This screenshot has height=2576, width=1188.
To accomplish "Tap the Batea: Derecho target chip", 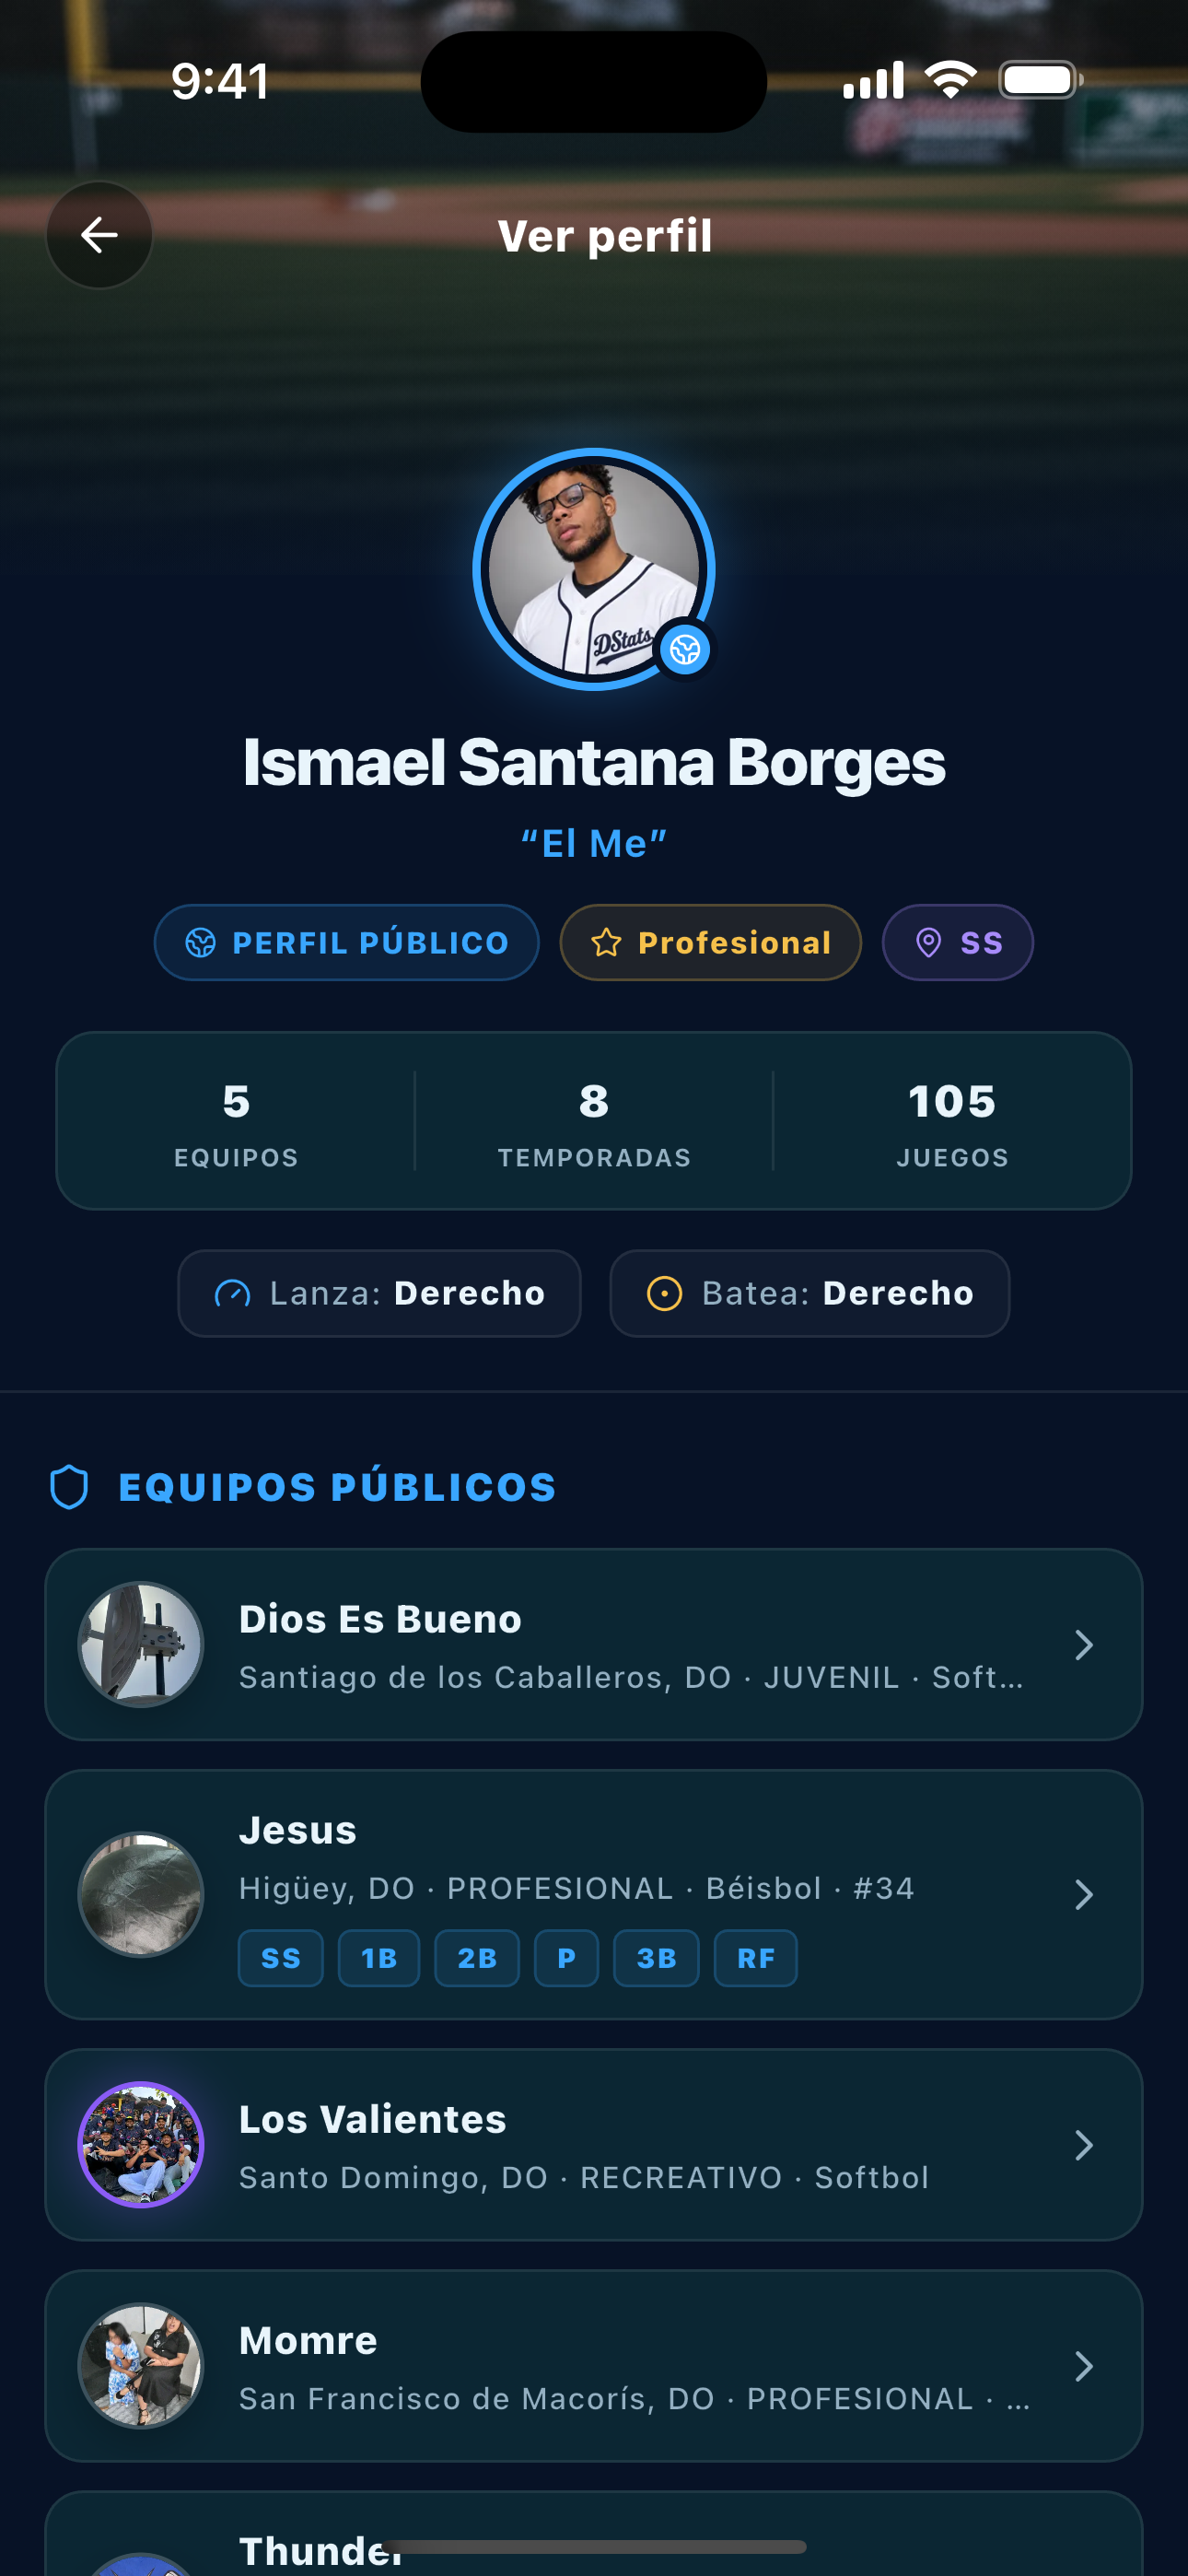I will point(809,1293).
